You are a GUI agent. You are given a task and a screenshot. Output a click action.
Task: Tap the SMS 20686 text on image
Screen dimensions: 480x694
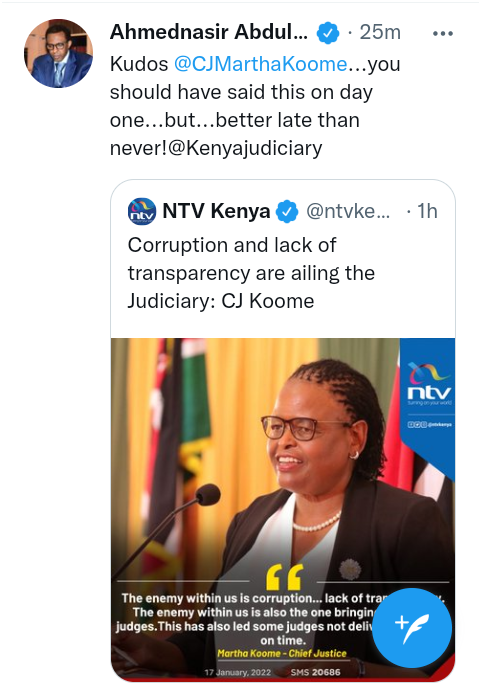click(315, 672)
